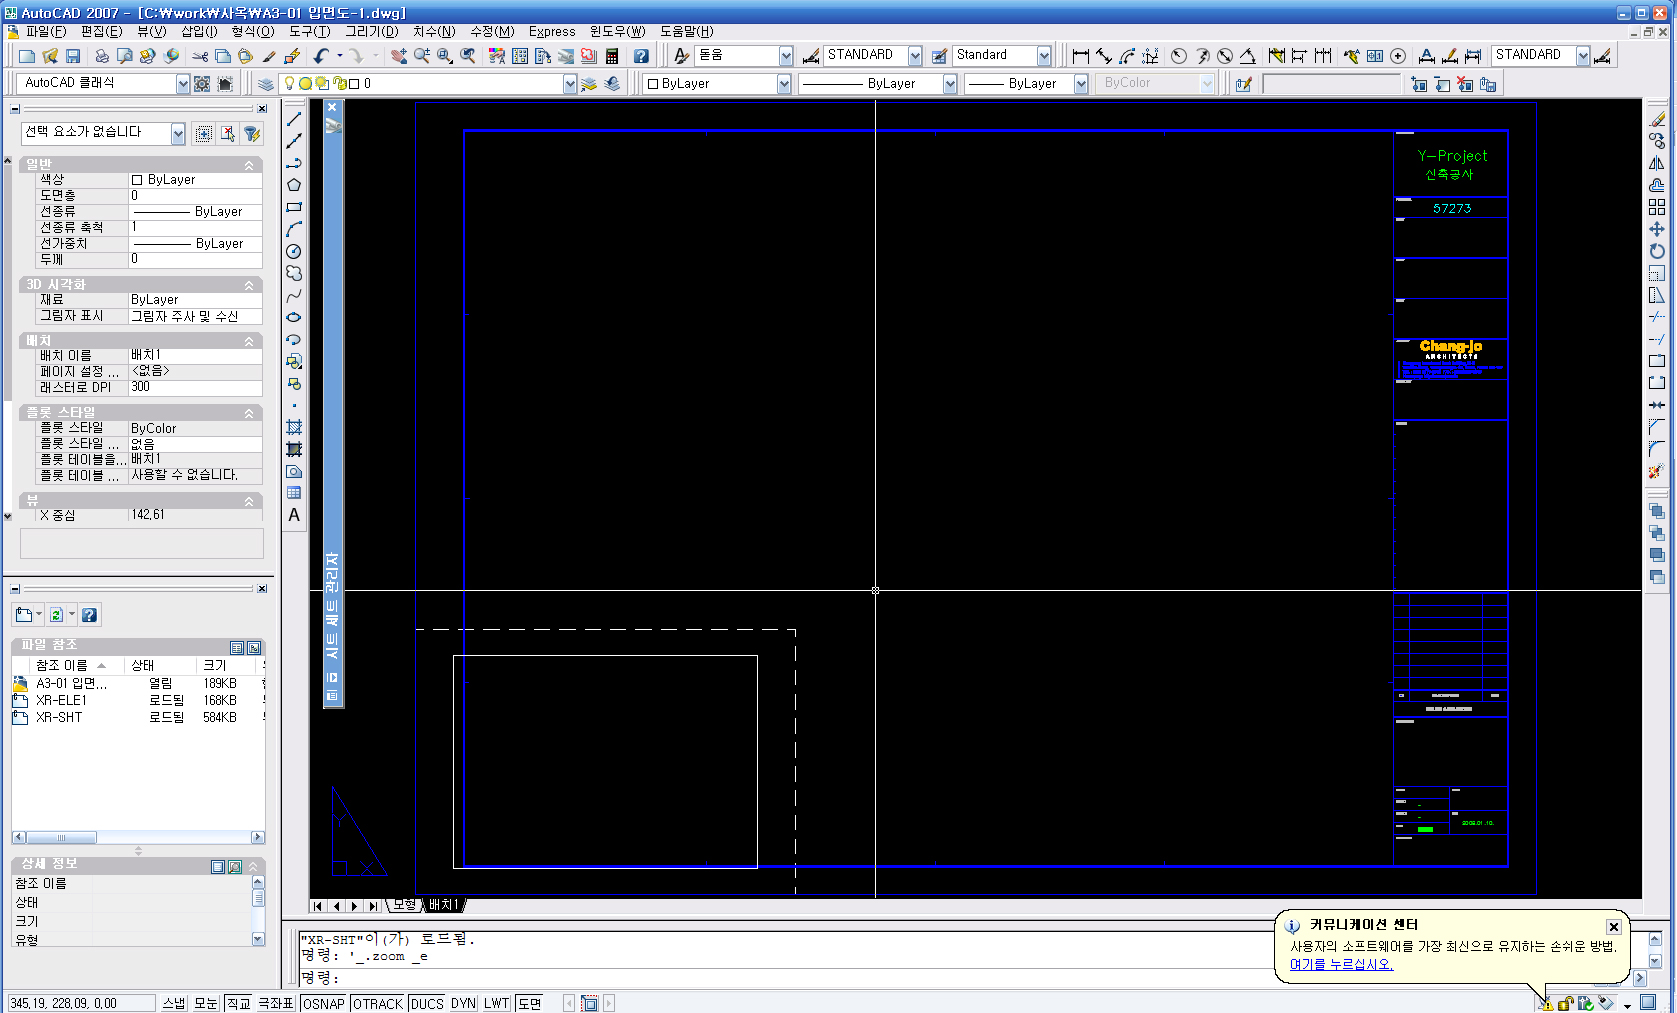Toggle OSNAP in the status bar
The height and width of the screenshot is (1013, 1677).
click(323, 1003)
